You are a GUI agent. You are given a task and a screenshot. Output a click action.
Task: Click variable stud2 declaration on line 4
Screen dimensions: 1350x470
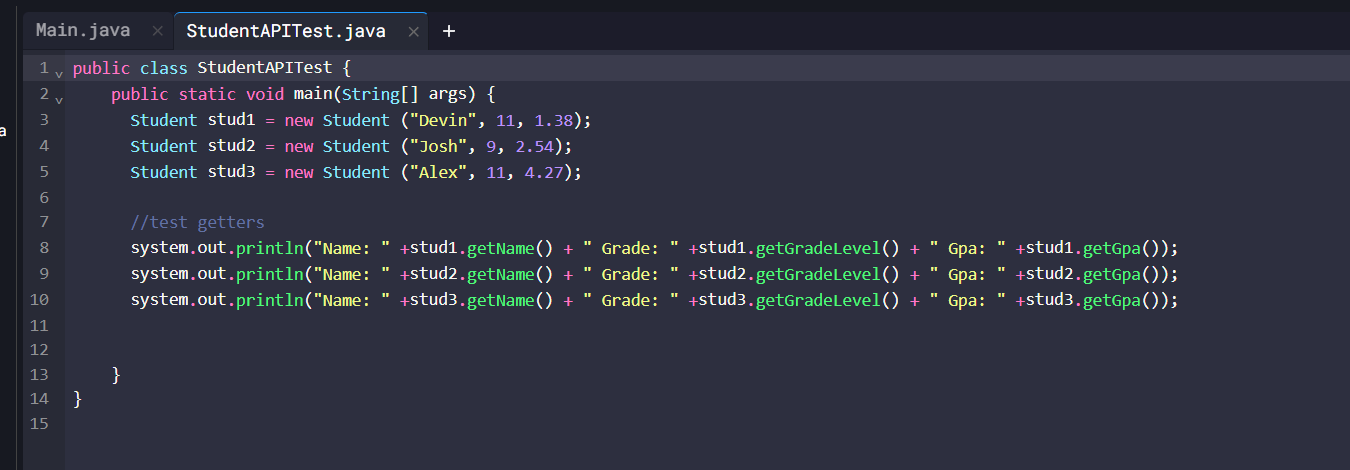(x=231, y=146)
